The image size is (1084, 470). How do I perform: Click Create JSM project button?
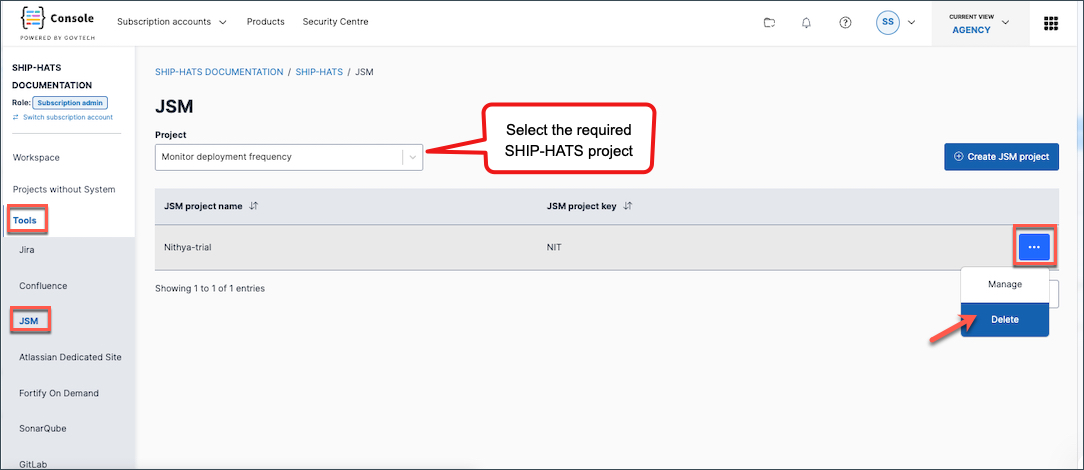click(1001, 157)
